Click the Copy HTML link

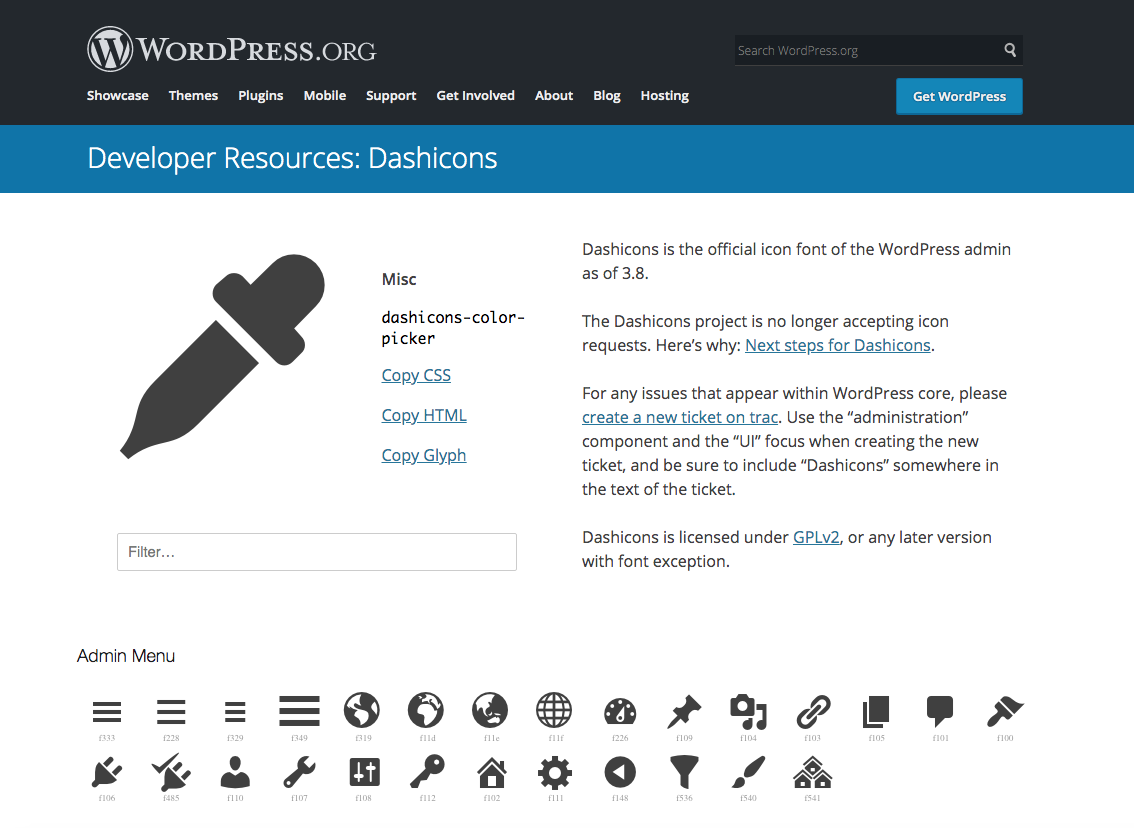[424, 415]
